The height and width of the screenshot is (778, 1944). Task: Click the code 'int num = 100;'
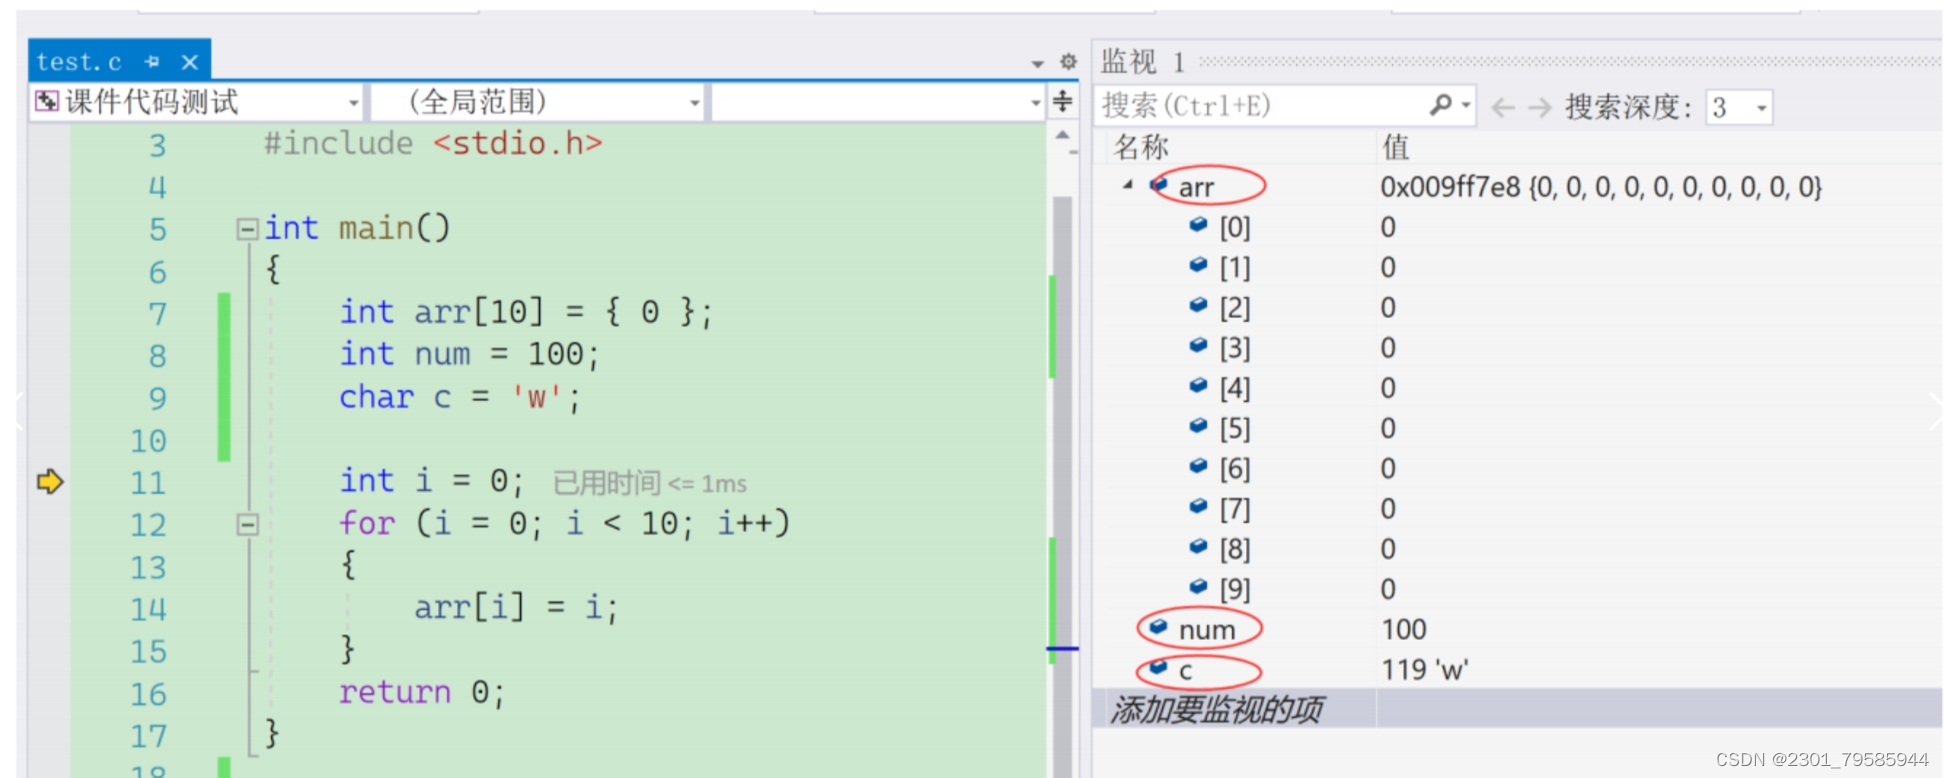pyautogui.click(x=469, y=354)
